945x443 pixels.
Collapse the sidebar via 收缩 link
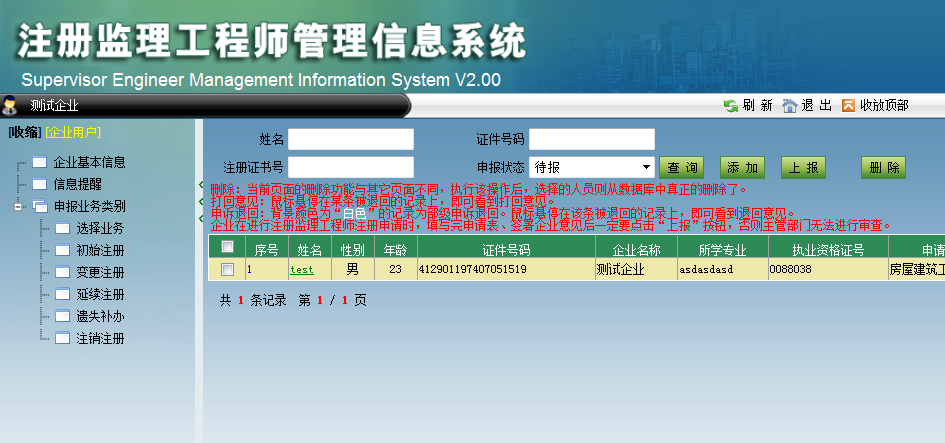pyautogui.click(x=25, y=132)
